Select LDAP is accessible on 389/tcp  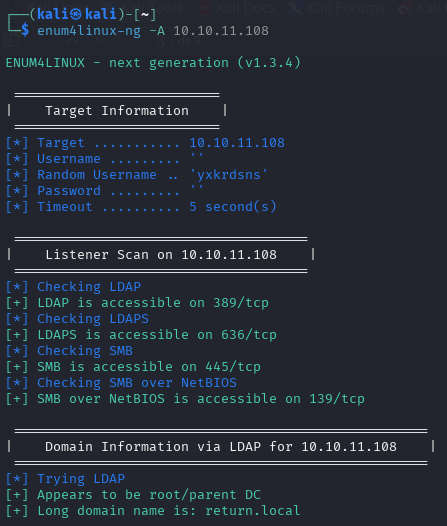137,303
